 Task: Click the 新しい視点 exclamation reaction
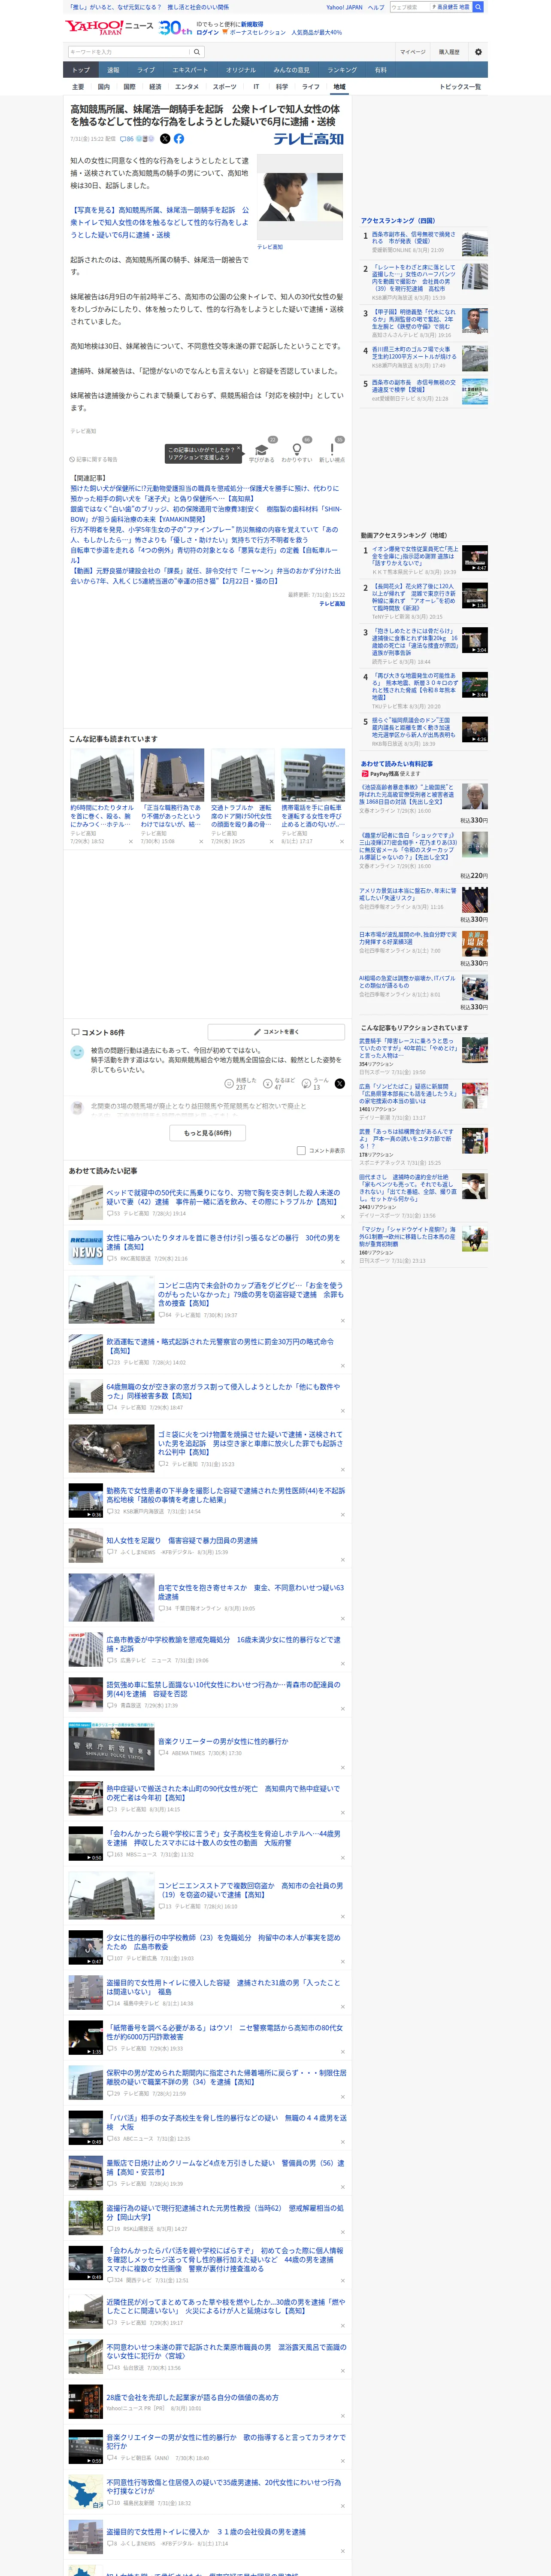(332, 450)
